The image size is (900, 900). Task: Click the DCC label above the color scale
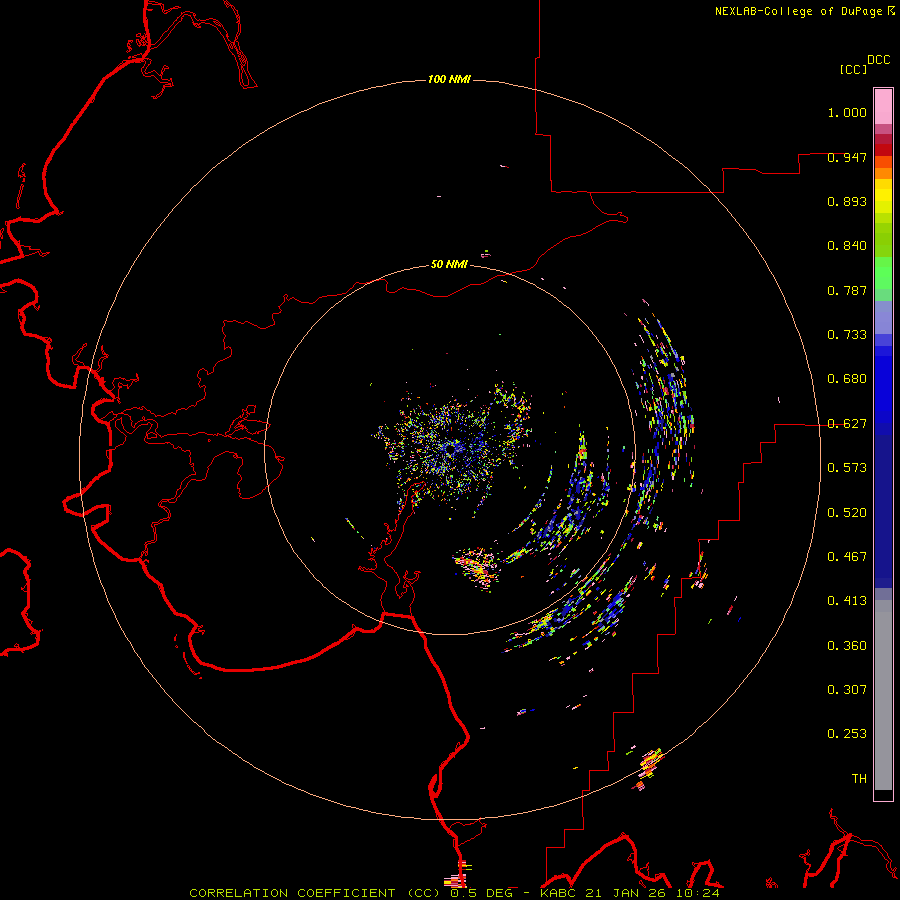(x=878, y=60)
